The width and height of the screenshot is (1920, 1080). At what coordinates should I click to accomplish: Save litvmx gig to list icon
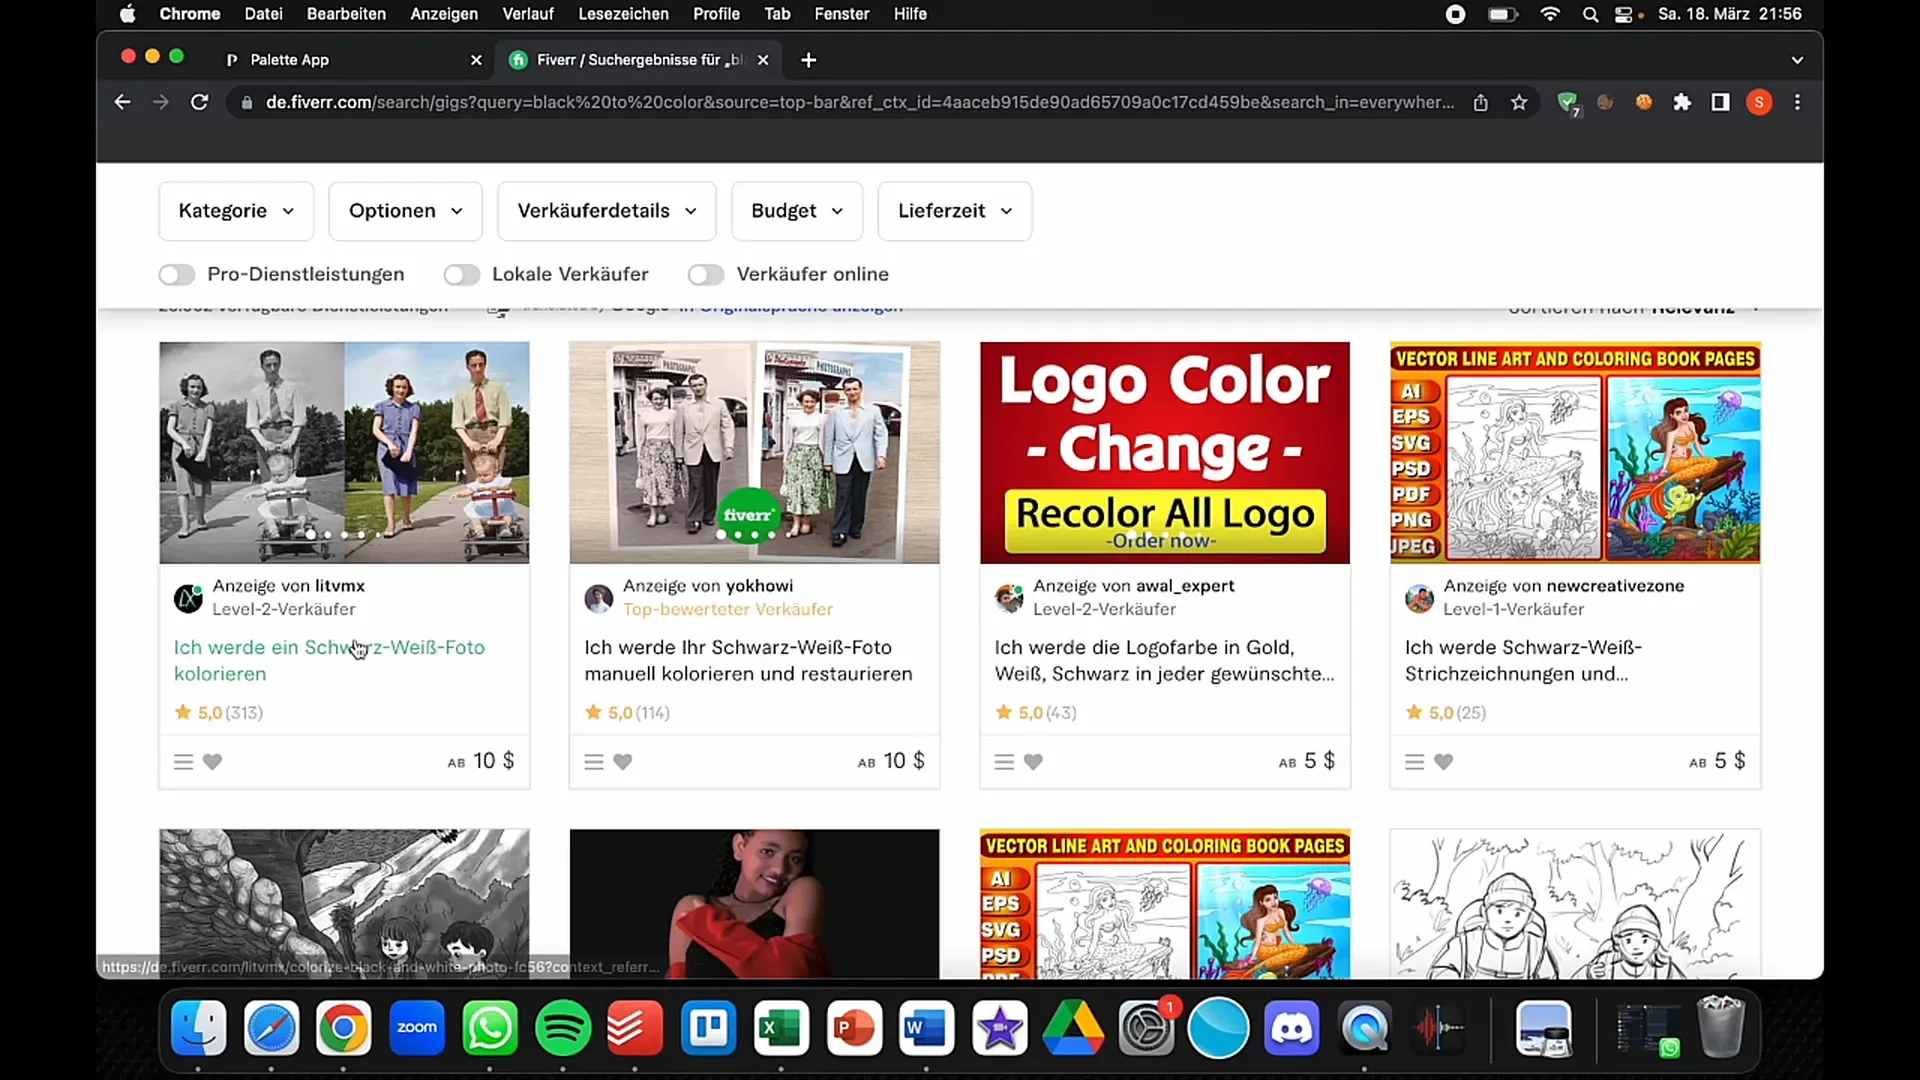point(183,762)
